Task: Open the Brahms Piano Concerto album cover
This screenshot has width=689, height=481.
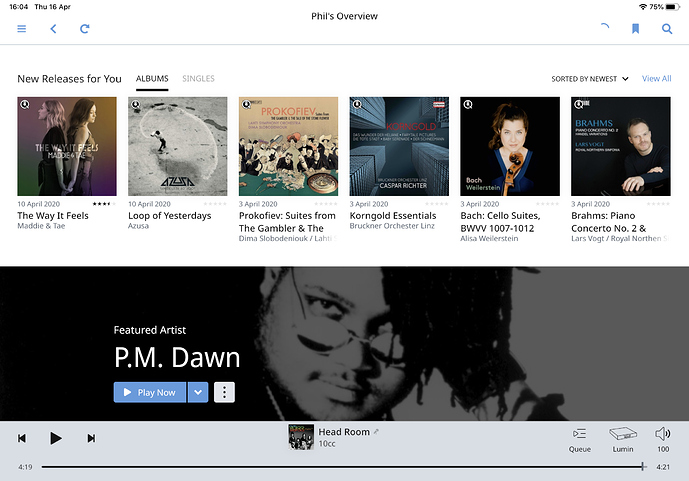Action: [x=620, y=146]
